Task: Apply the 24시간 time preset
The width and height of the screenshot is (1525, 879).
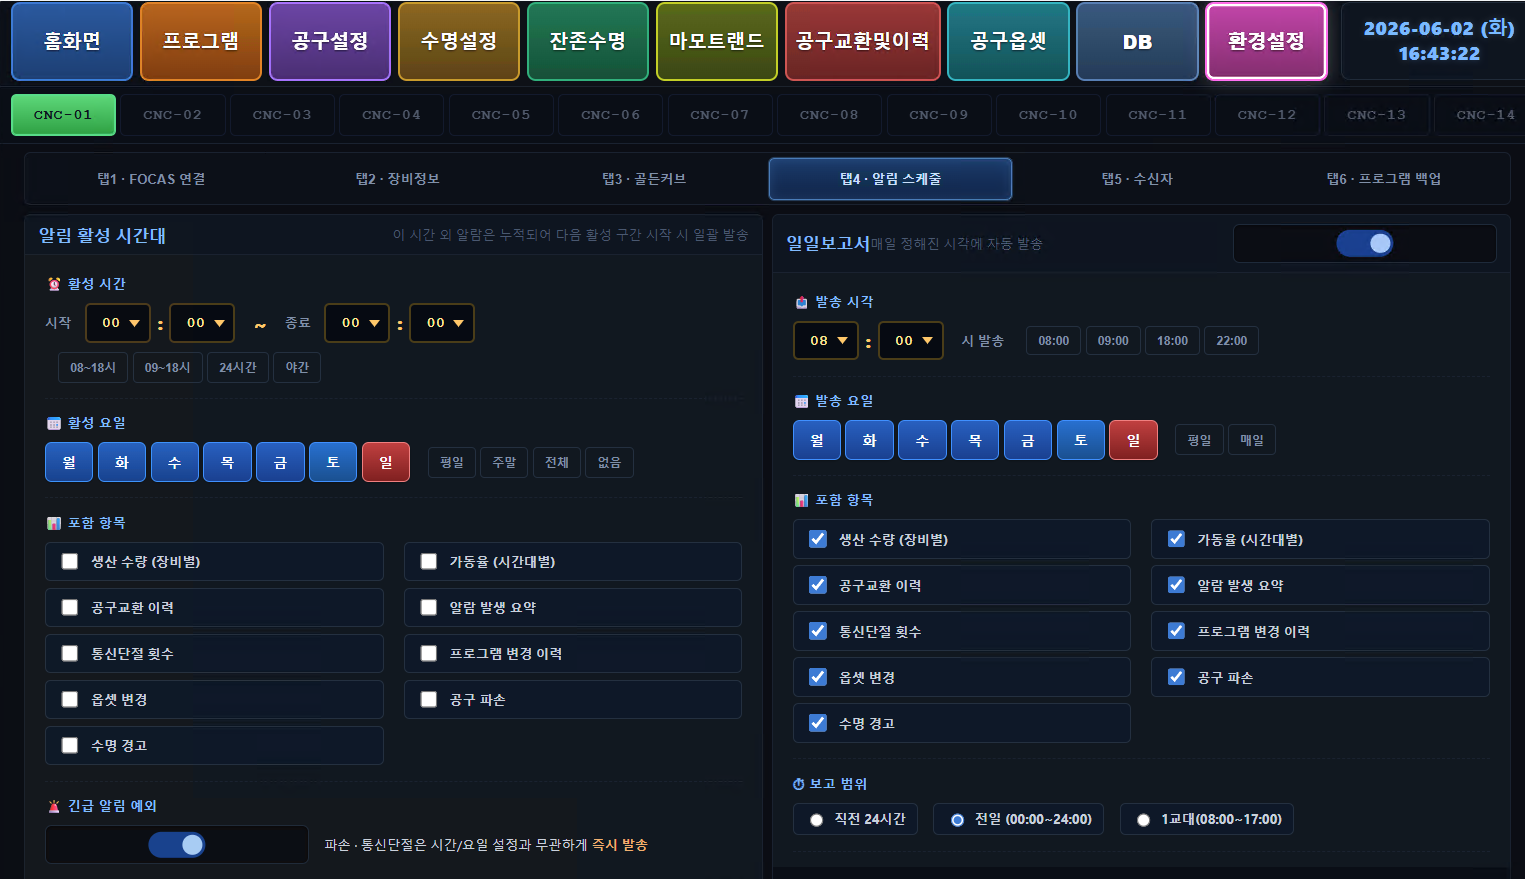Action: 238,367
